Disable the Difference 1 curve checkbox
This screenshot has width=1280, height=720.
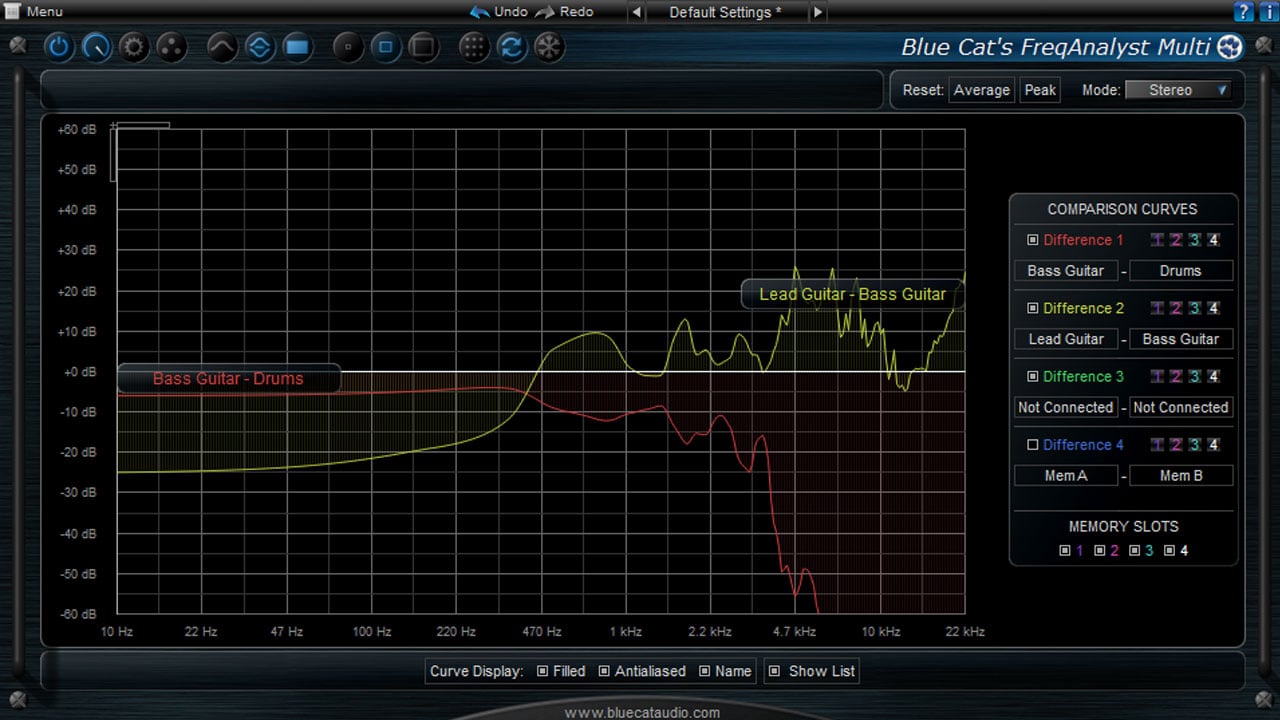pyautogui.click(x=1033, y=240)
